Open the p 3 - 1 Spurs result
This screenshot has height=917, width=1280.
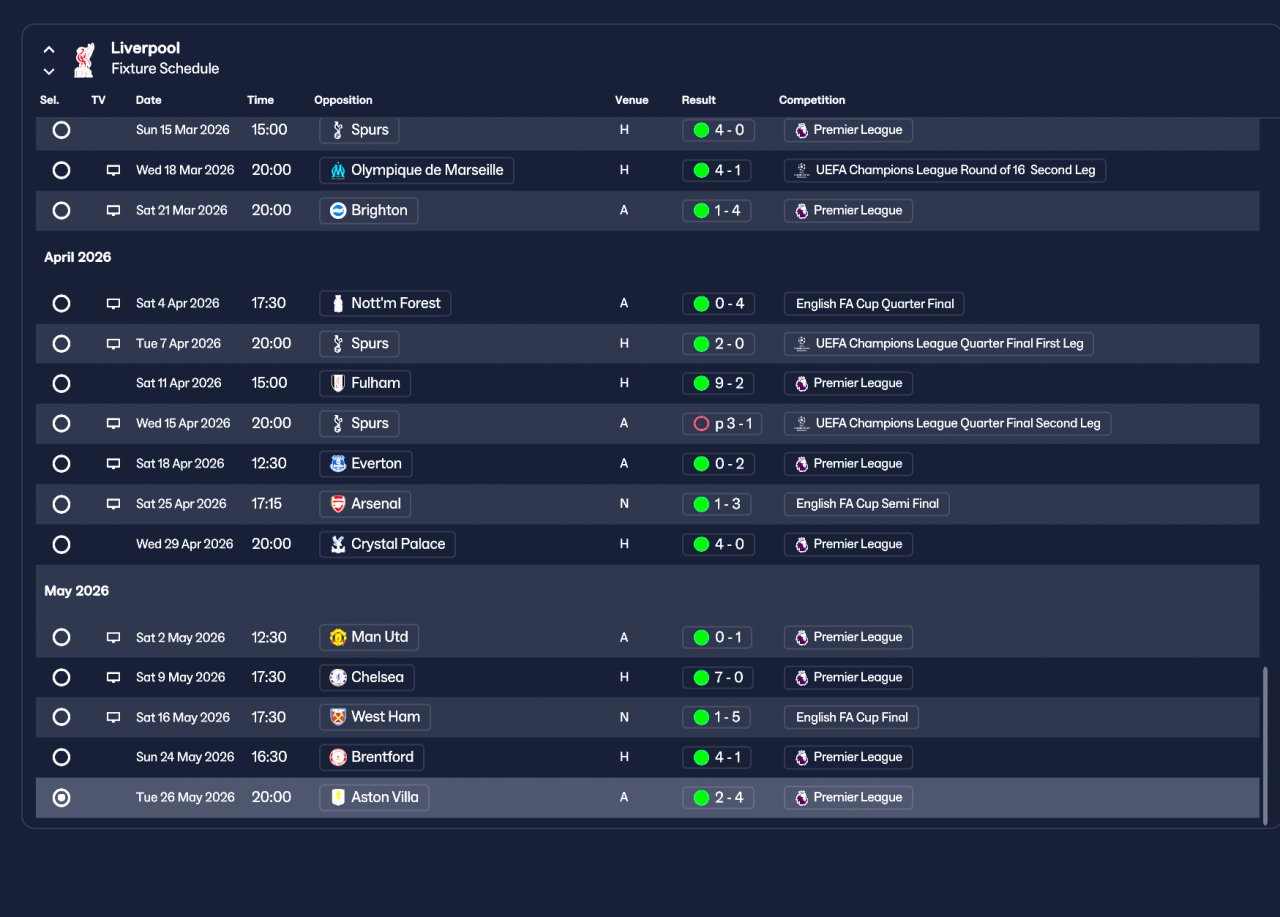click(722, 423)
